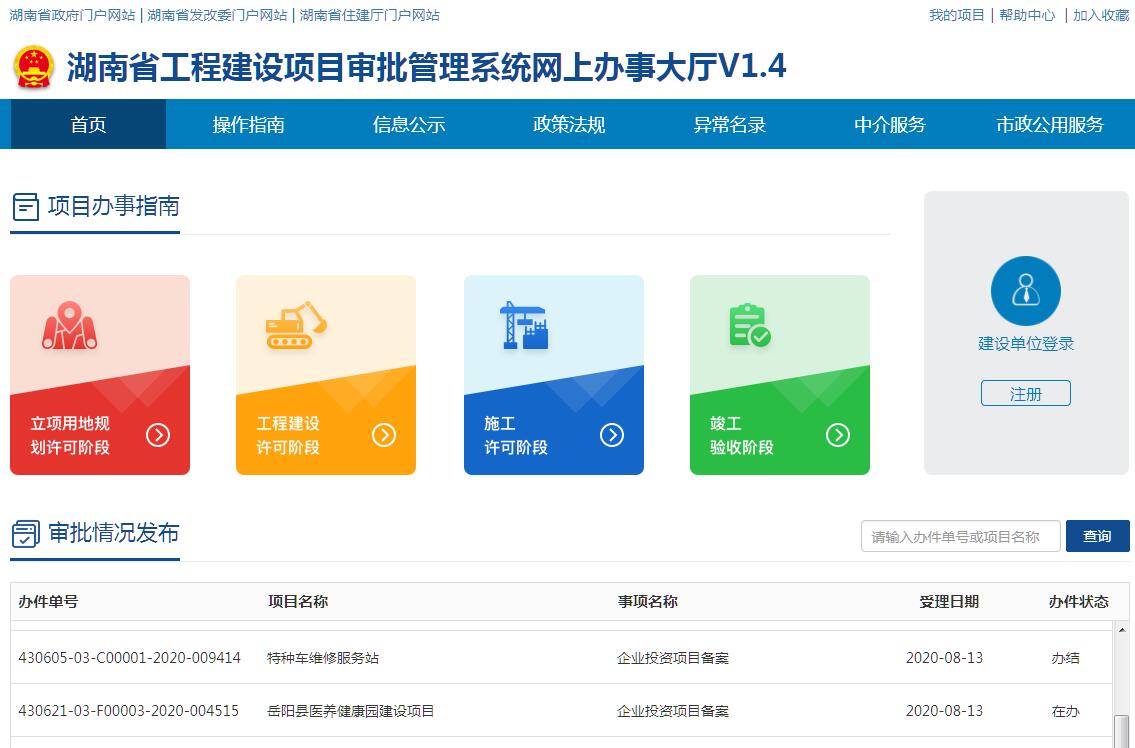
Task: Click the table scrollbar down arrow
Action: (1120, 740)
